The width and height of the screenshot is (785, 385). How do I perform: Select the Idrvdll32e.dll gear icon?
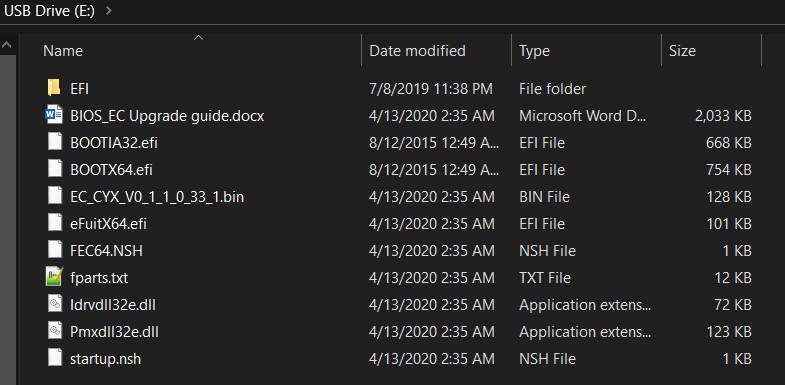(x=55, y=304)
